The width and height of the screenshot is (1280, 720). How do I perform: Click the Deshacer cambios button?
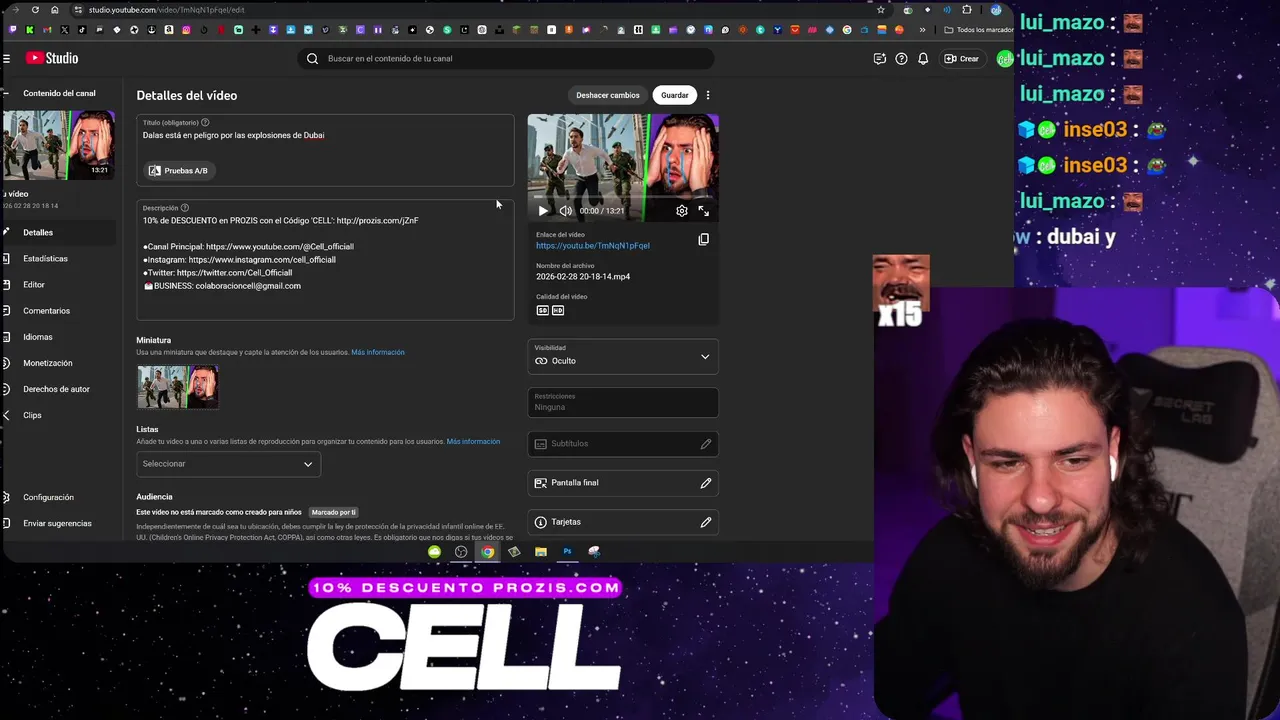click(x=607, y=95)
